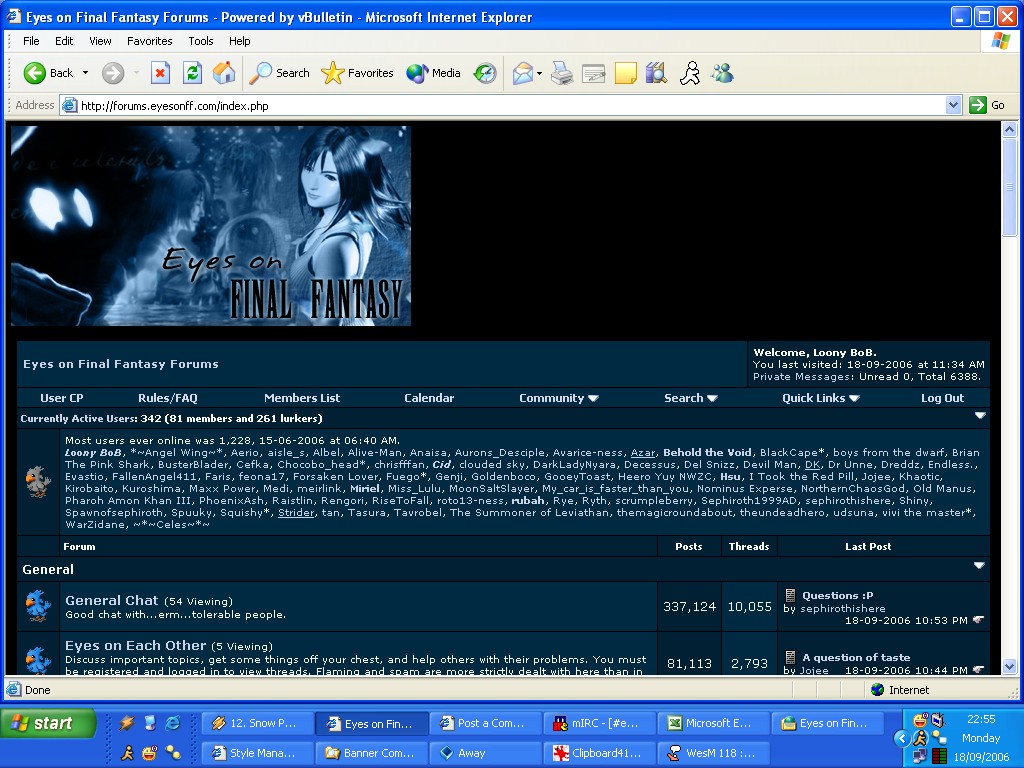Open the Favorites star button
The height and width of the screenshot is (768, 1024).
(357, 72)
